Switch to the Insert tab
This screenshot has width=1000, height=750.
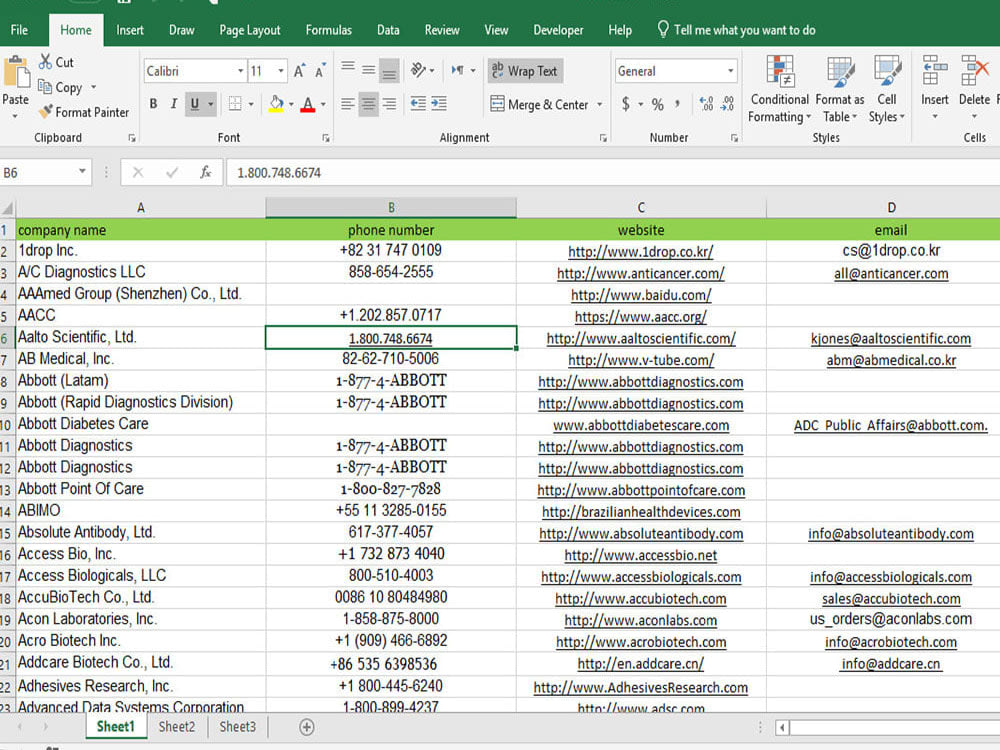coord(129,30)
